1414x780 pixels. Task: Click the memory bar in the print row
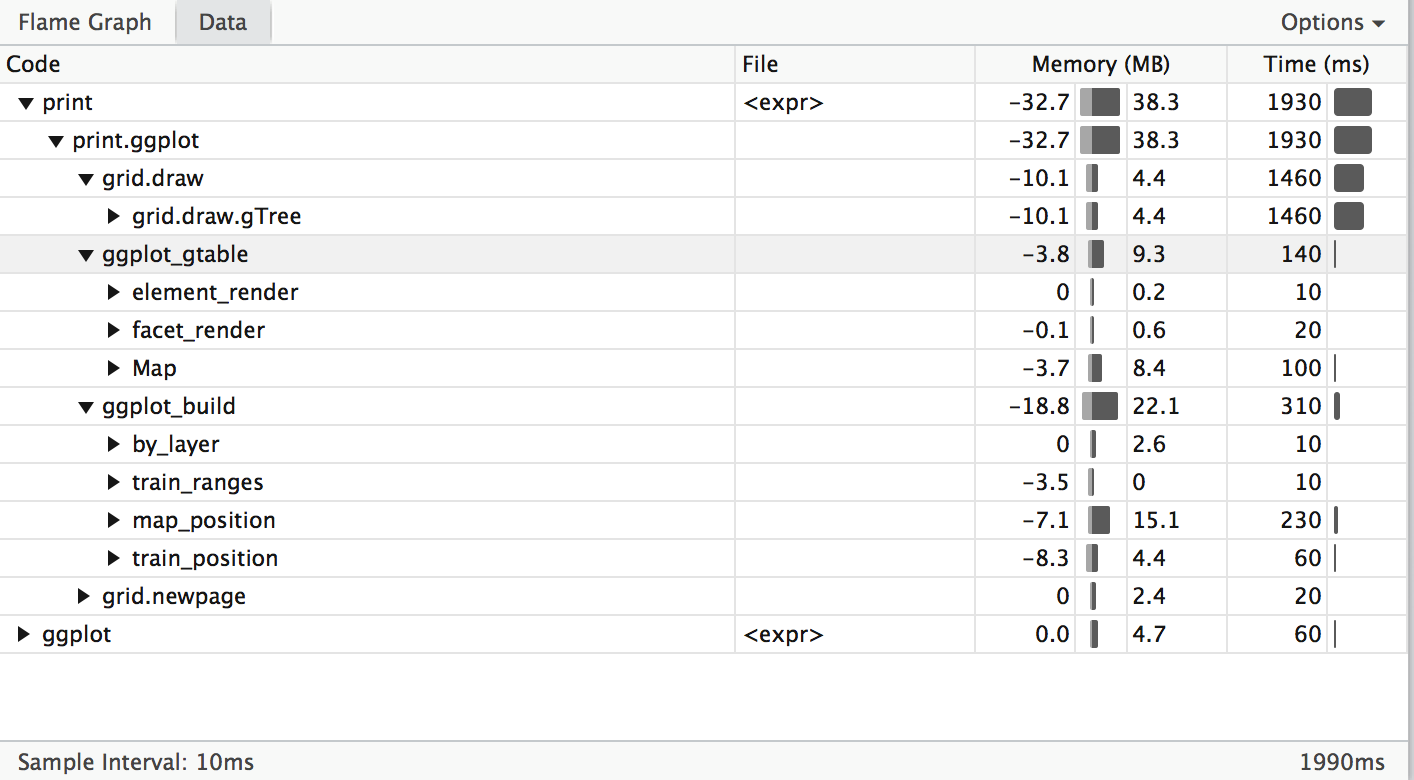1100,102
